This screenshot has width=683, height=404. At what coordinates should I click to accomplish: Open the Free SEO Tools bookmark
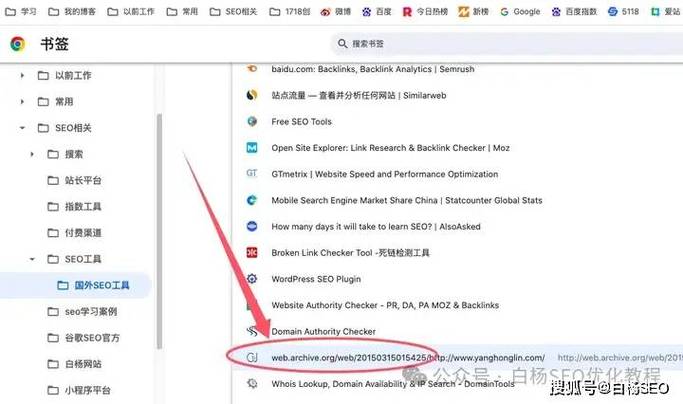coord(301,122)
